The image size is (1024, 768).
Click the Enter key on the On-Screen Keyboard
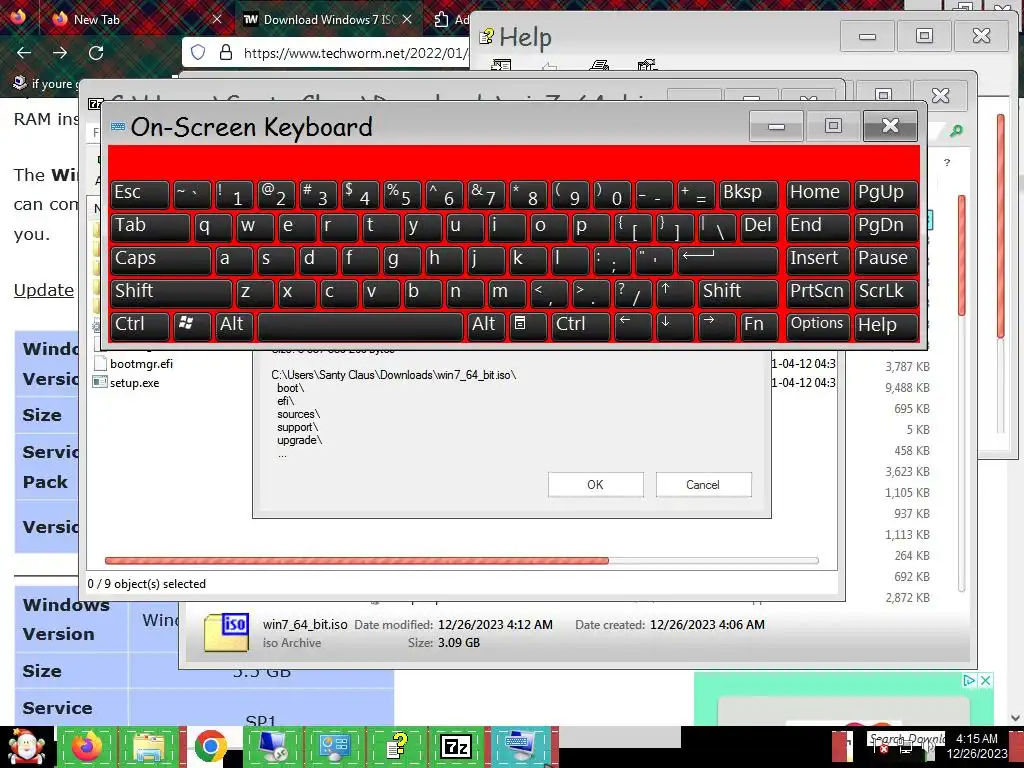[x=728, y=260]
